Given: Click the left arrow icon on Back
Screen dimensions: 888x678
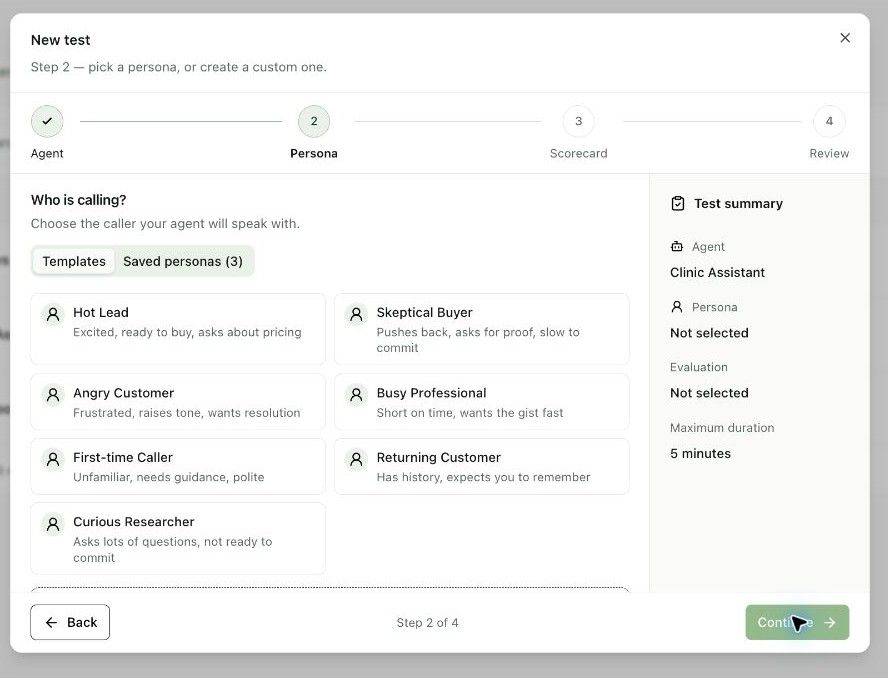Looking at the screenshot, I should click(x=51, y=622).
